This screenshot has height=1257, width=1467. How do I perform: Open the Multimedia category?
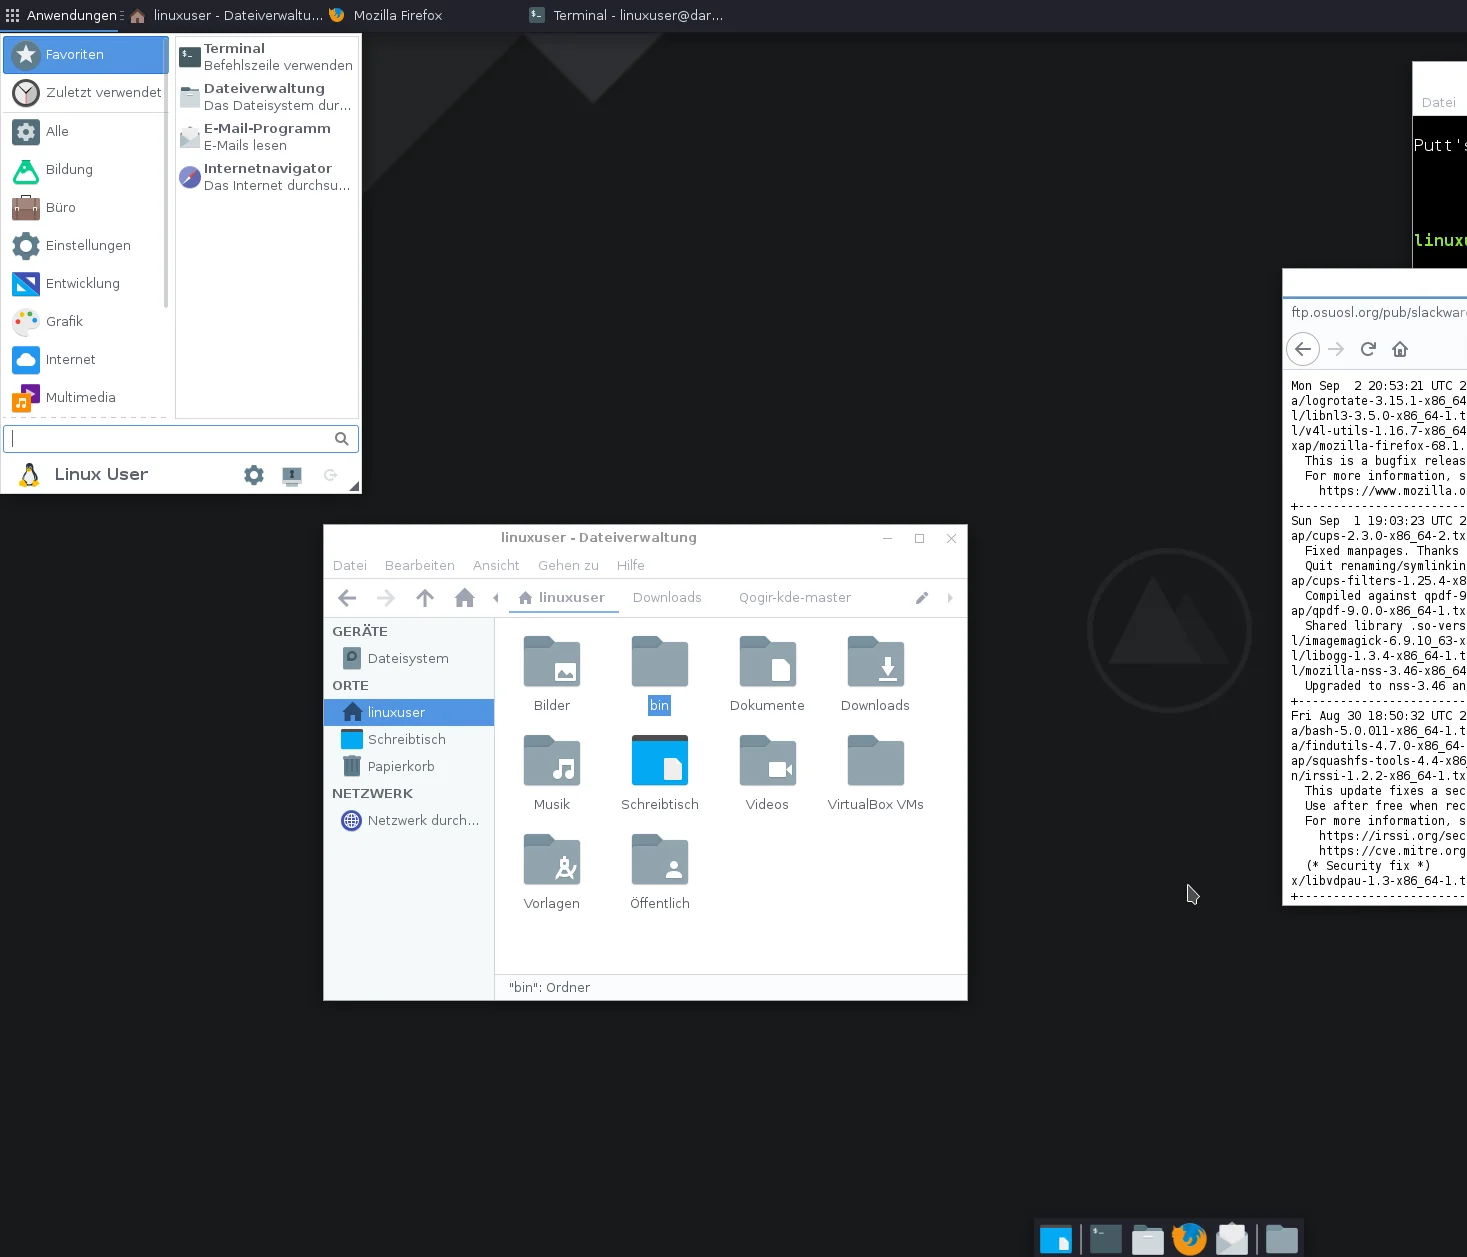(85, 398)
